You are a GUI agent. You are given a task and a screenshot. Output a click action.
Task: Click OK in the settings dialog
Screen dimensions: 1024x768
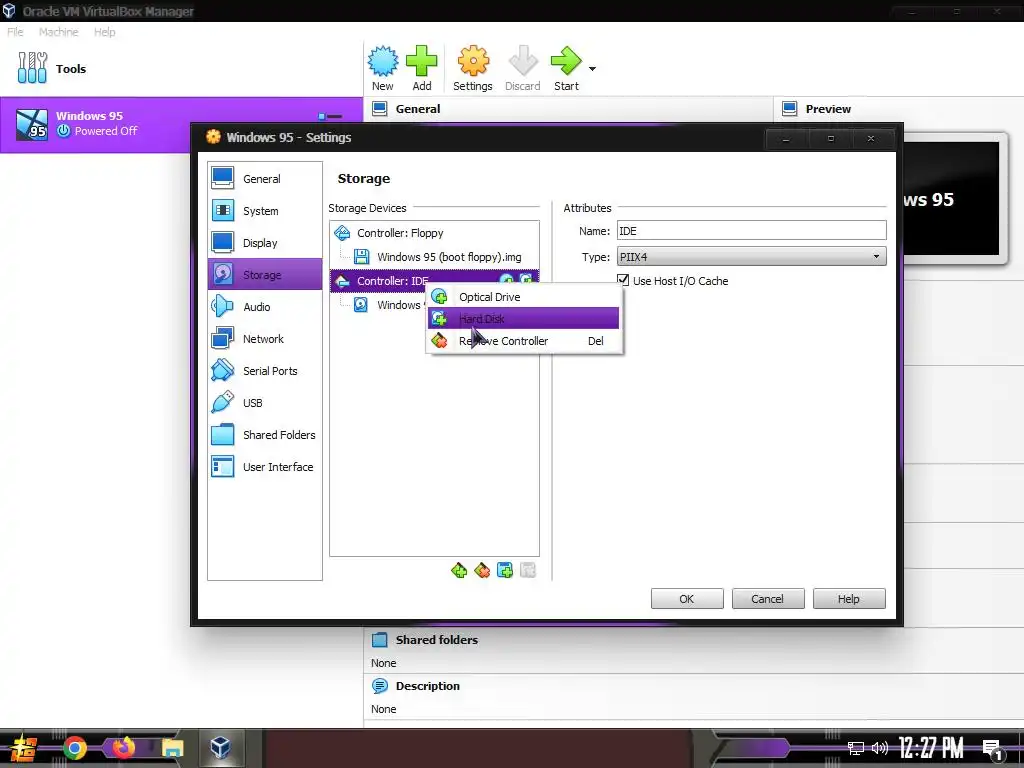coord(687,599)
